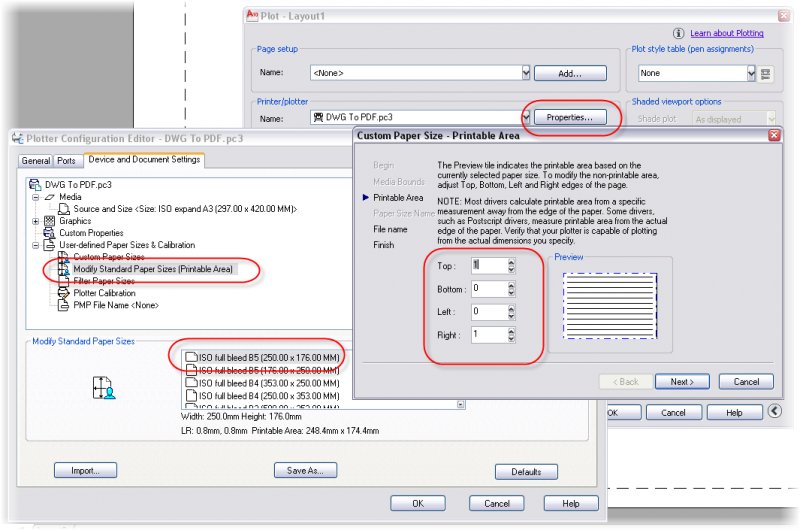
Task: Select Custom Paper Sizes tree item
Action: (x=109, y=257)
